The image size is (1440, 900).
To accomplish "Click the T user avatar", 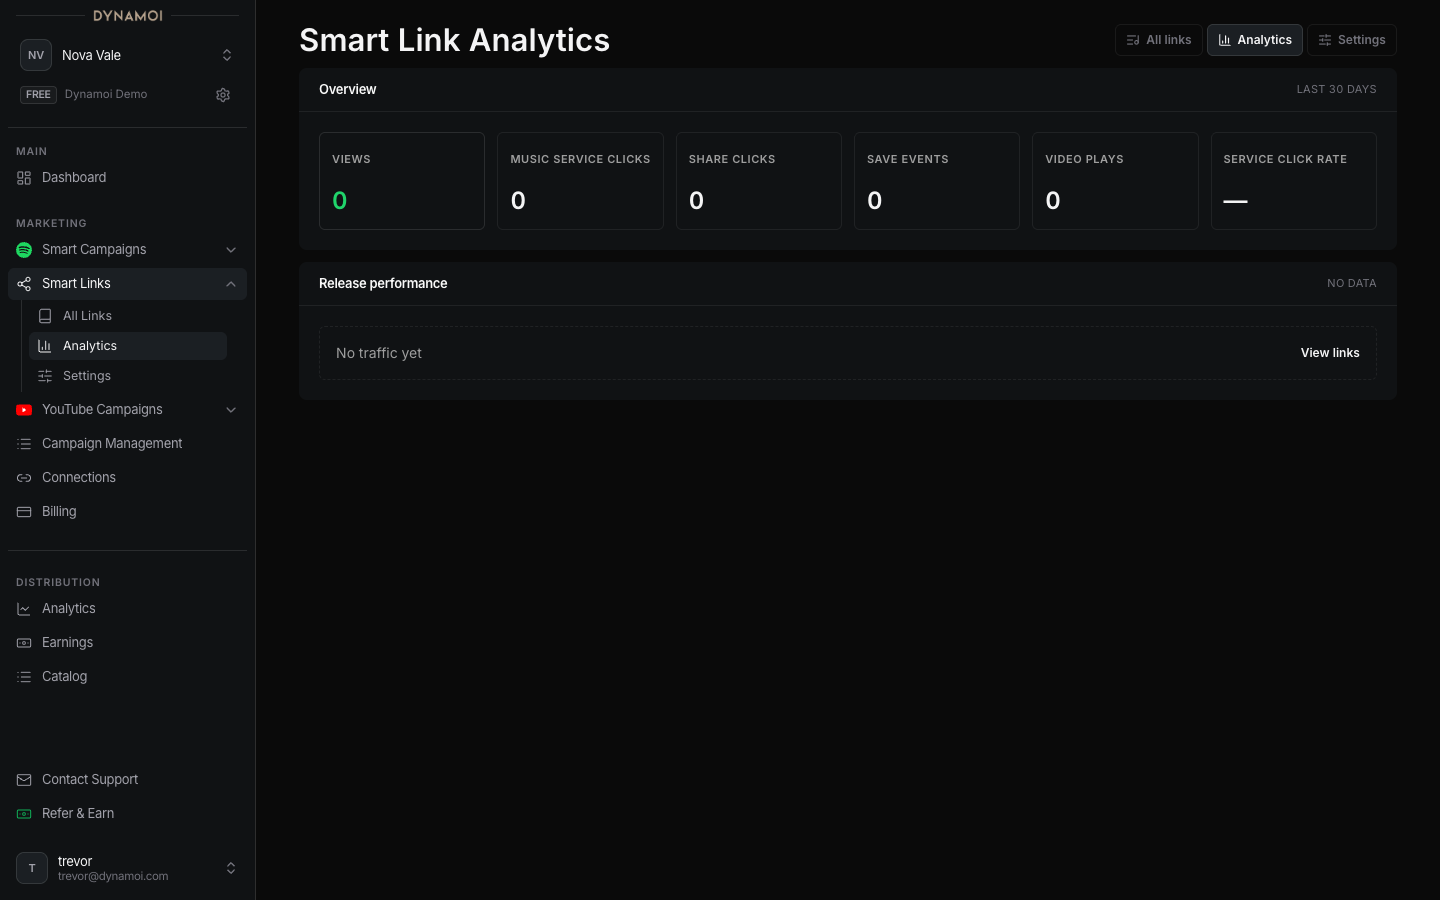I will [32, 868].
